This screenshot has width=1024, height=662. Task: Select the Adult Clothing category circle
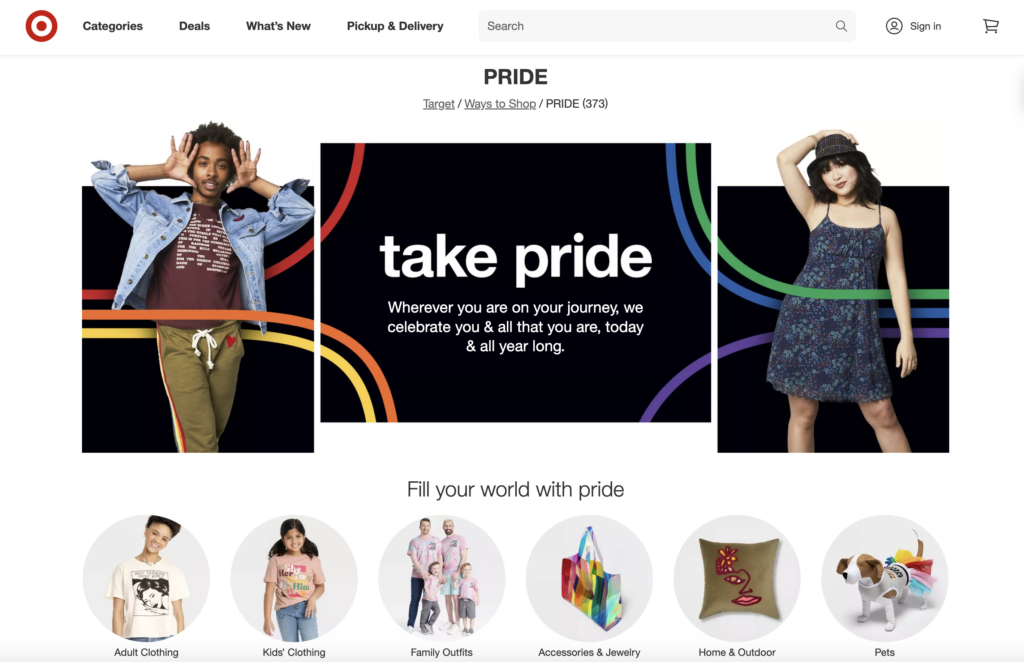(146, 578)
